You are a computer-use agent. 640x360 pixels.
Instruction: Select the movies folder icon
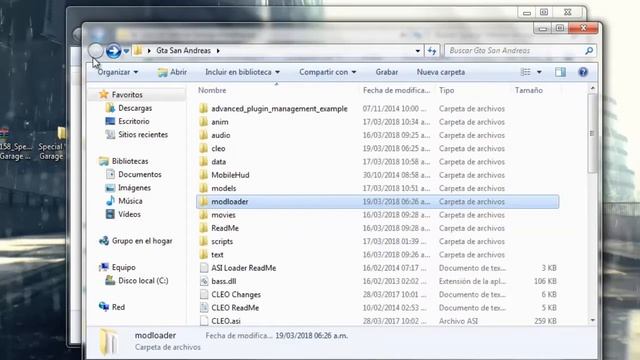pyautogui.click(x=204, y=215)
